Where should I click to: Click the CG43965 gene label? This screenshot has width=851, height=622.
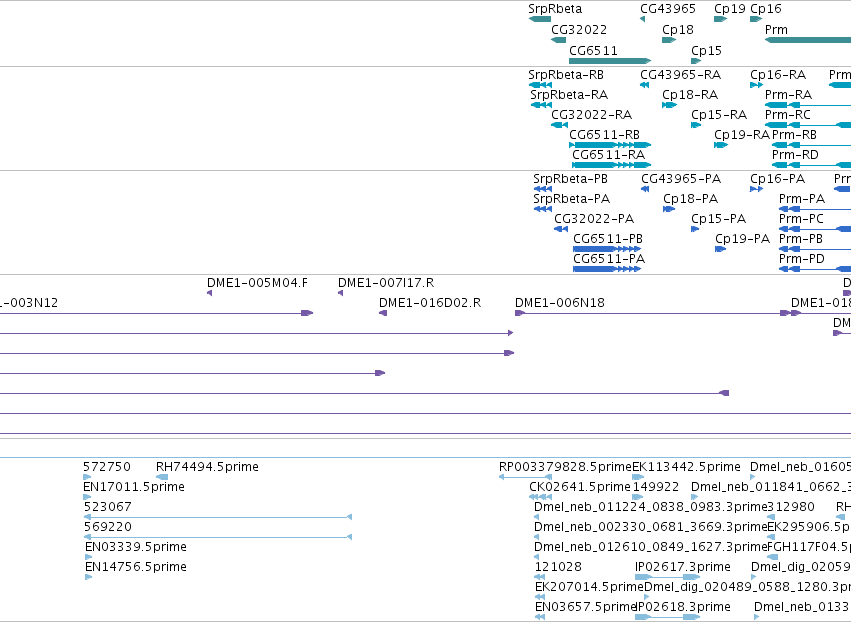coord(668,9)
